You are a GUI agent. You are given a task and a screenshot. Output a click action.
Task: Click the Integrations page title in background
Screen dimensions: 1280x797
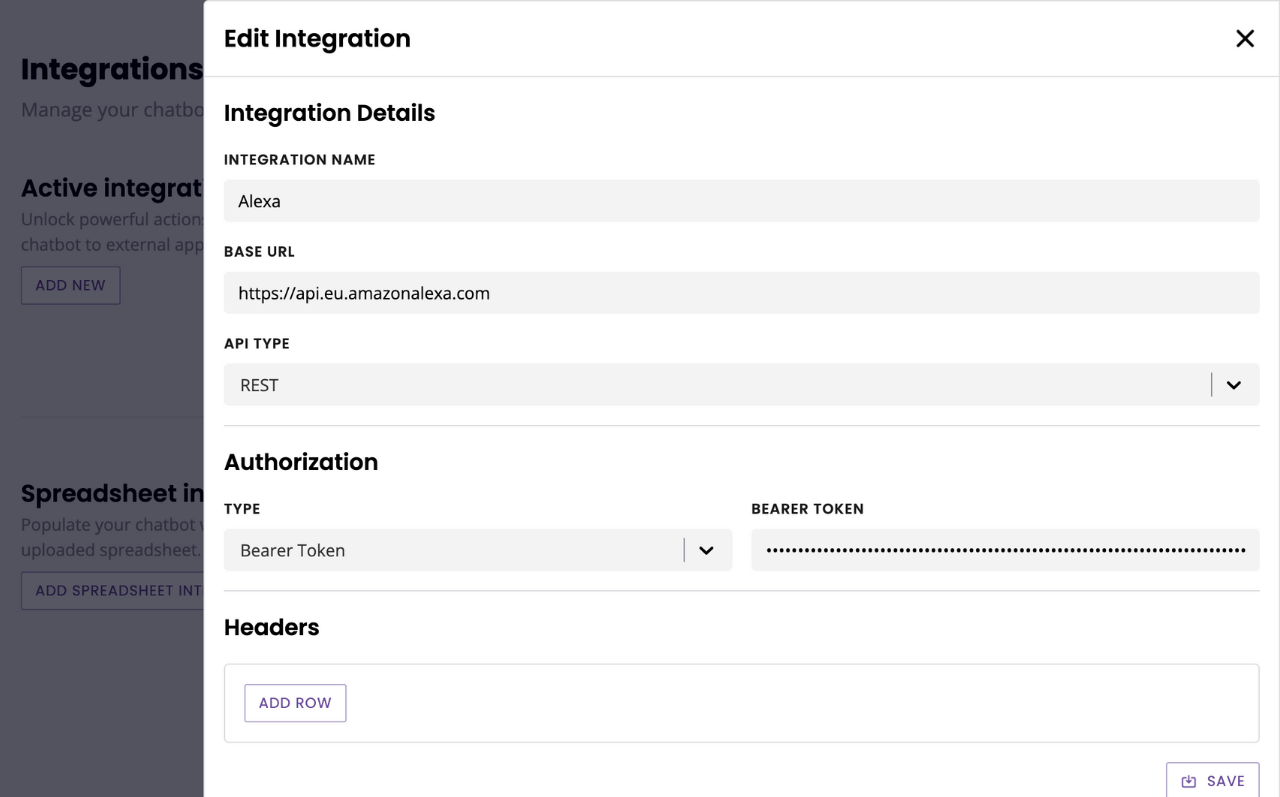(x=112, y=69)
